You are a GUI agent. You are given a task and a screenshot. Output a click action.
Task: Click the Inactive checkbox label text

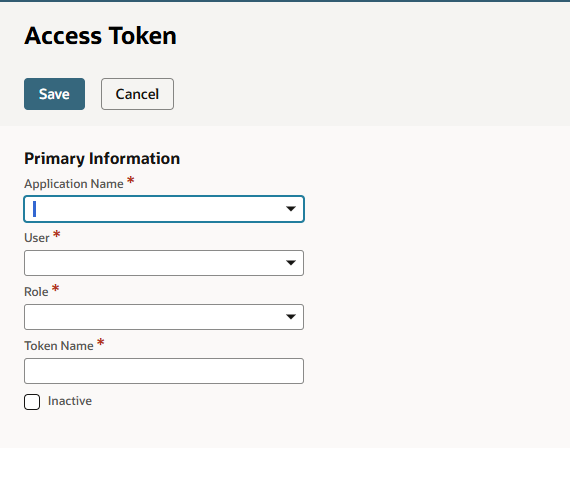pos(70,401)
